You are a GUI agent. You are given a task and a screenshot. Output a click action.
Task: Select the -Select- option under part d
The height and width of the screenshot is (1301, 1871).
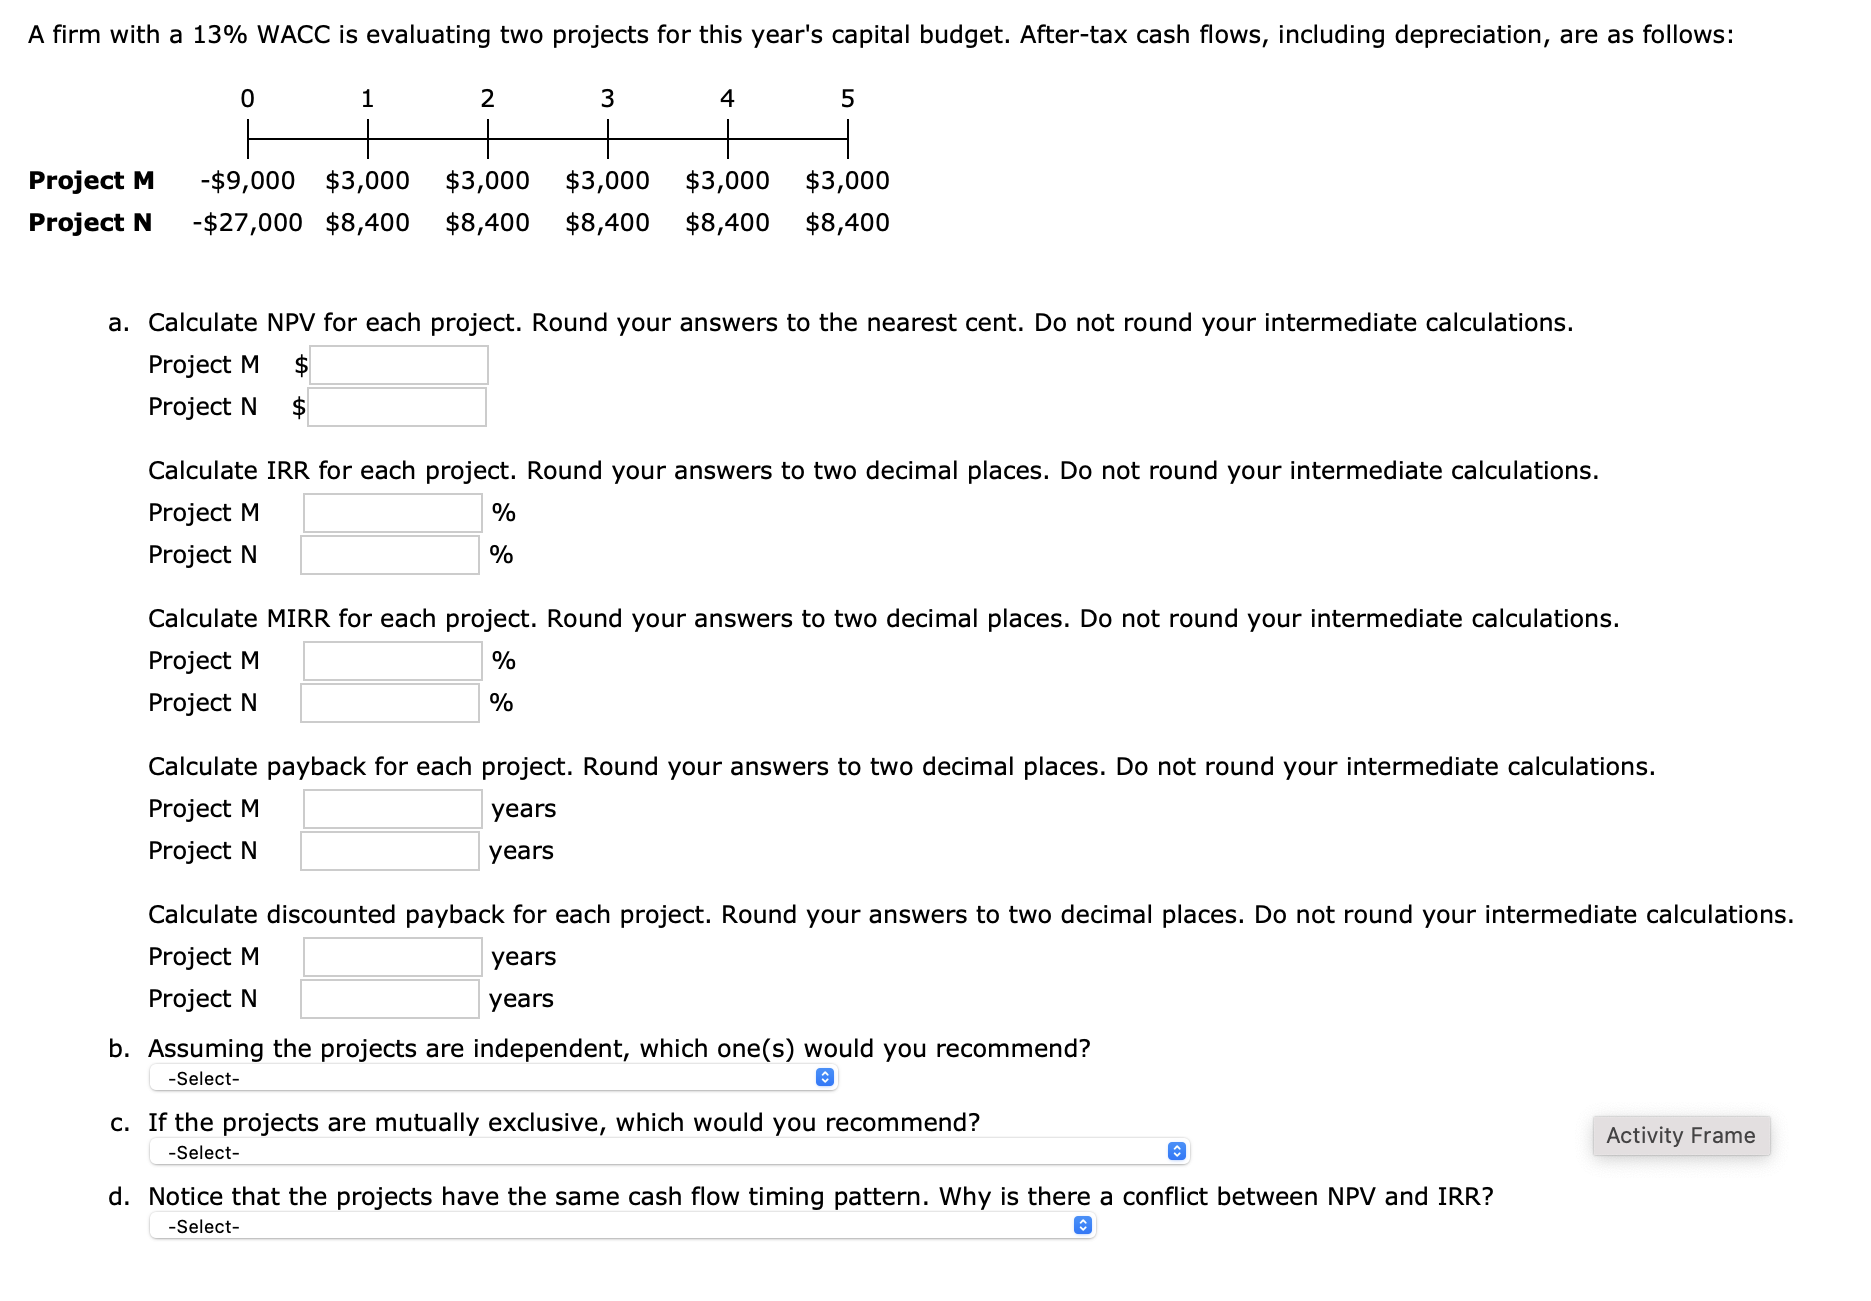pos(204,1226)
